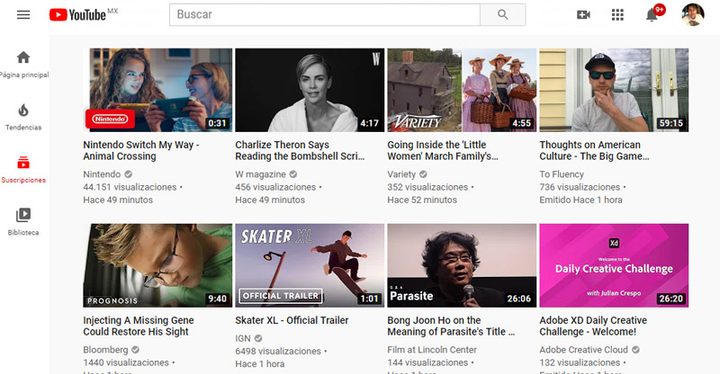Click Adobe Creative Cloud's verified badge
This screenshot has width=720, height=374.
coord(636,350)
